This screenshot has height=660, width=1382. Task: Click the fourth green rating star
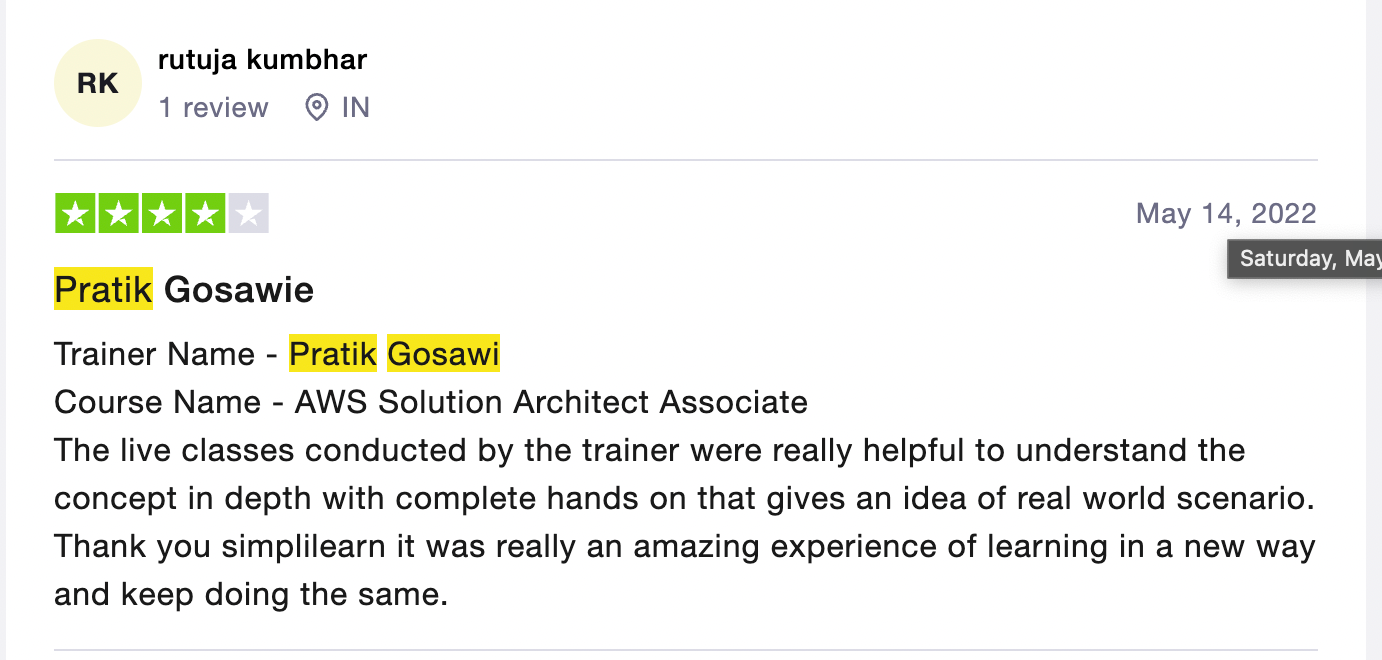(205, 214)
